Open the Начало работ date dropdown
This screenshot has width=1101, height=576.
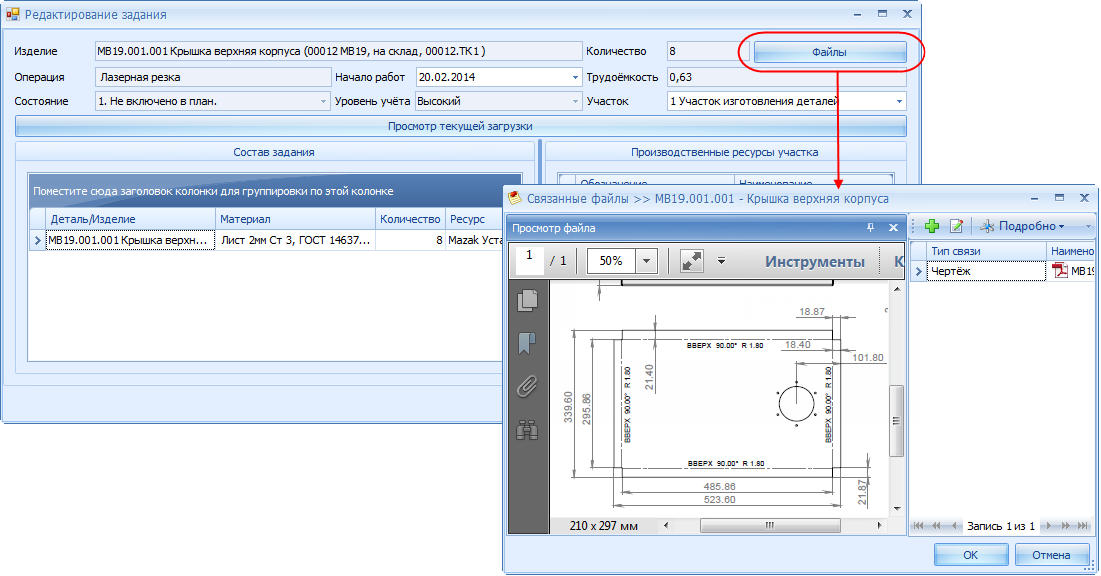(575, 77)
